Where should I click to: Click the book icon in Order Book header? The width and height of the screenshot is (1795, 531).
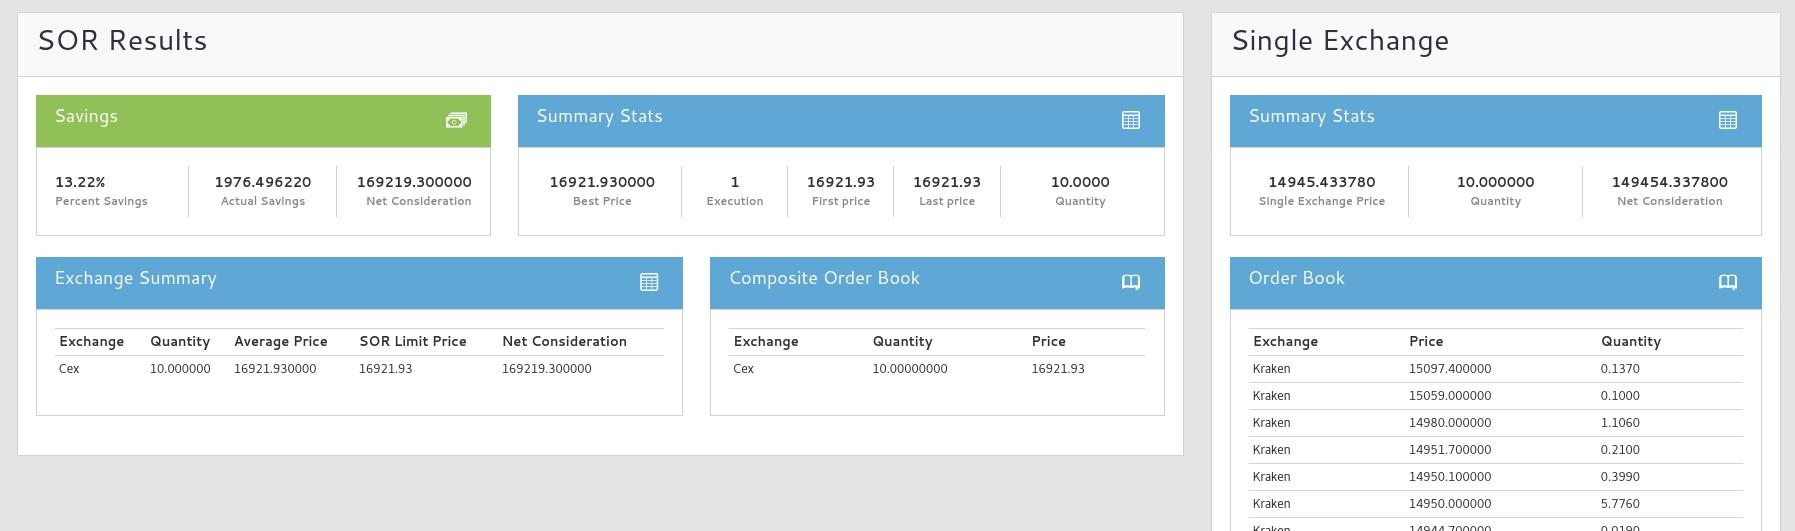coord(1728,282)
